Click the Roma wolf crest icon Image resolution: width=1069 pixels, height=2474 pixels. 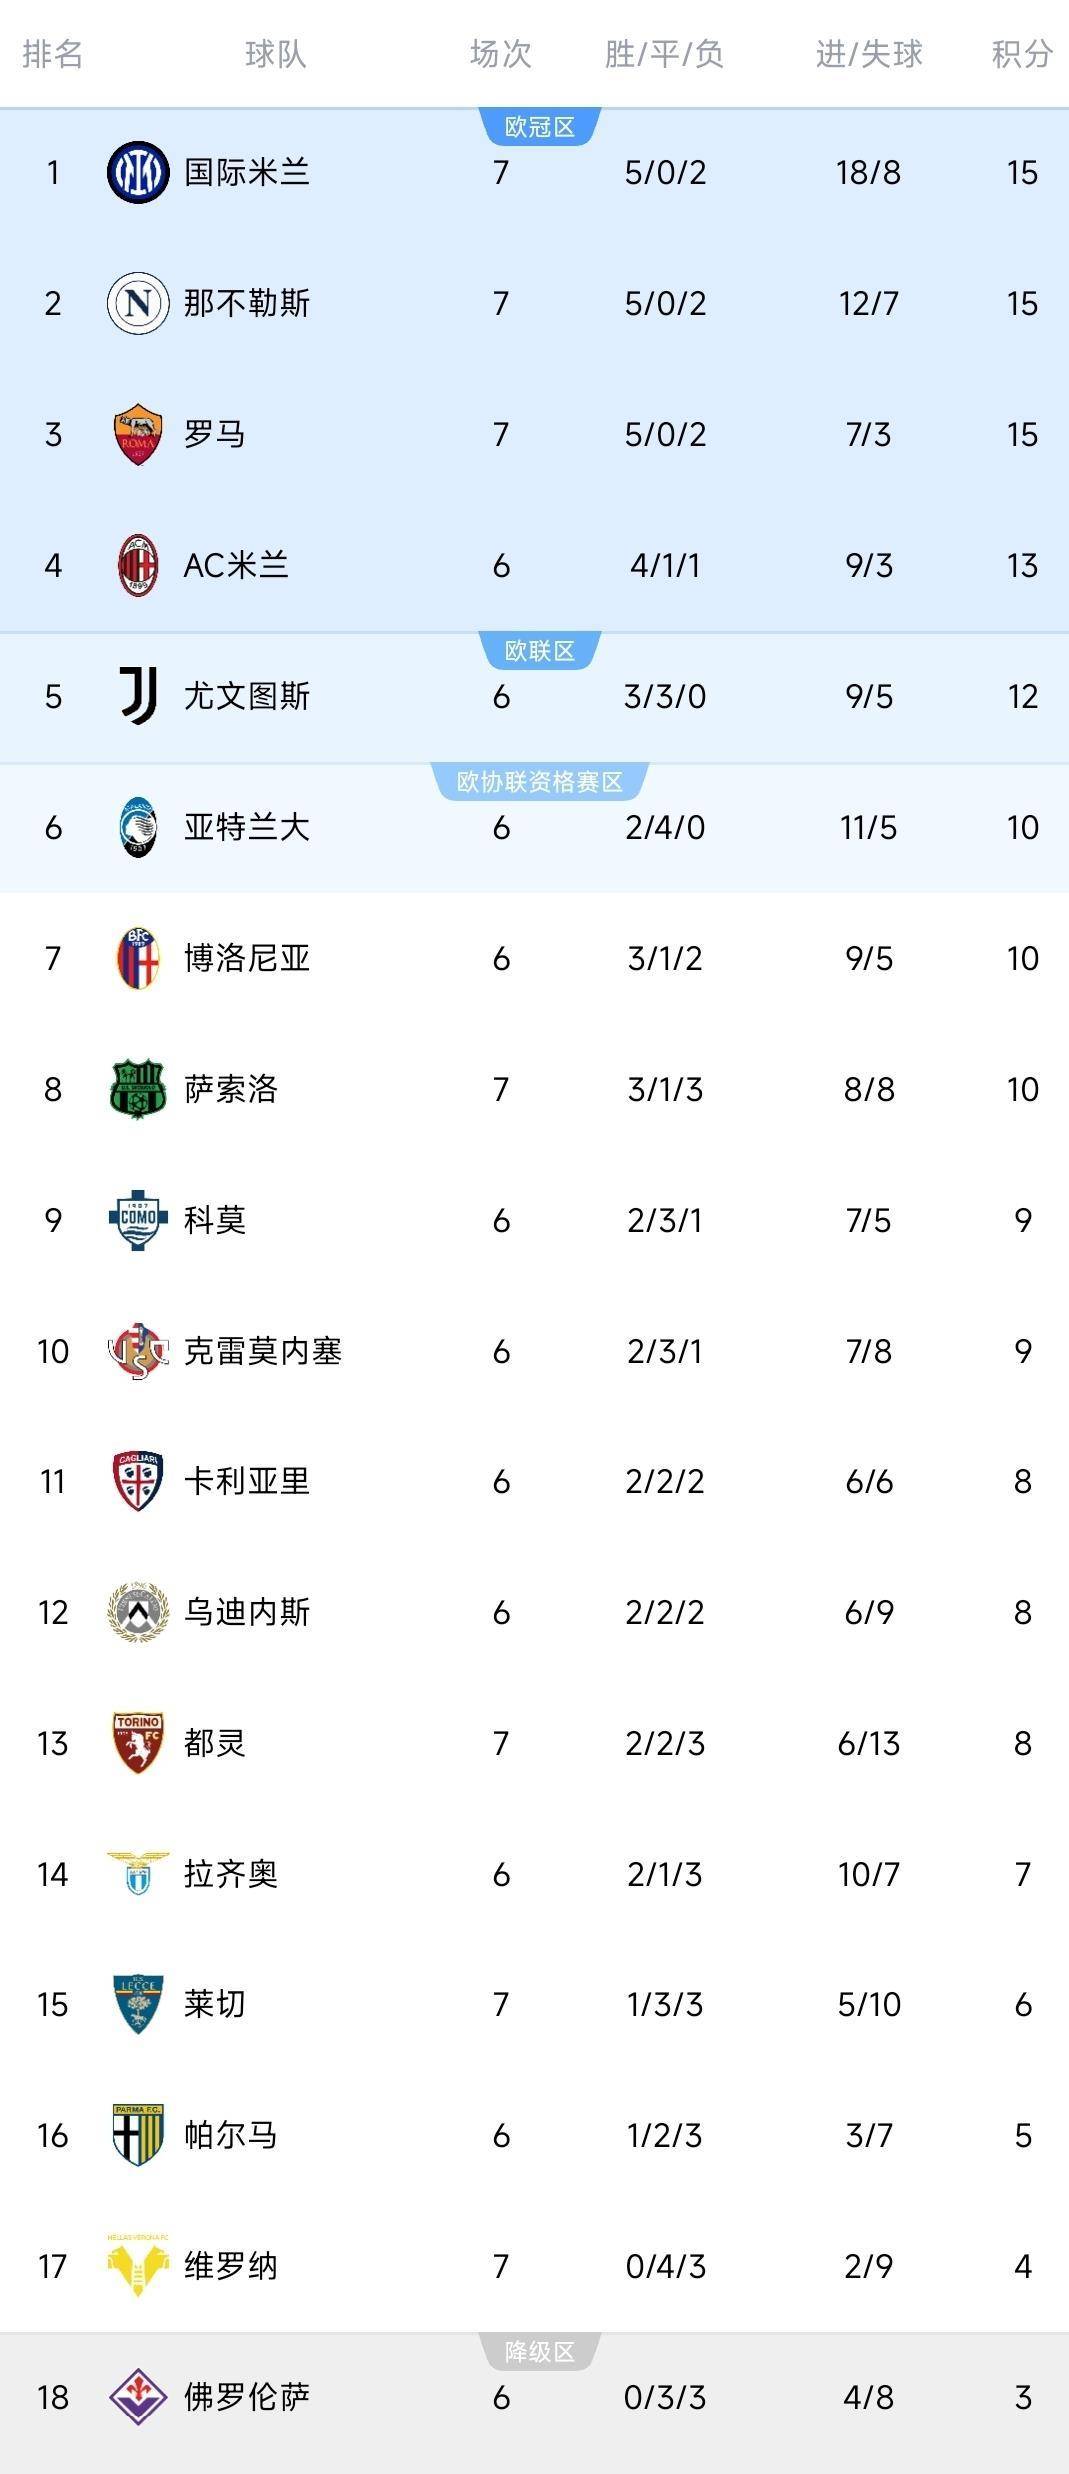point(137,433)
